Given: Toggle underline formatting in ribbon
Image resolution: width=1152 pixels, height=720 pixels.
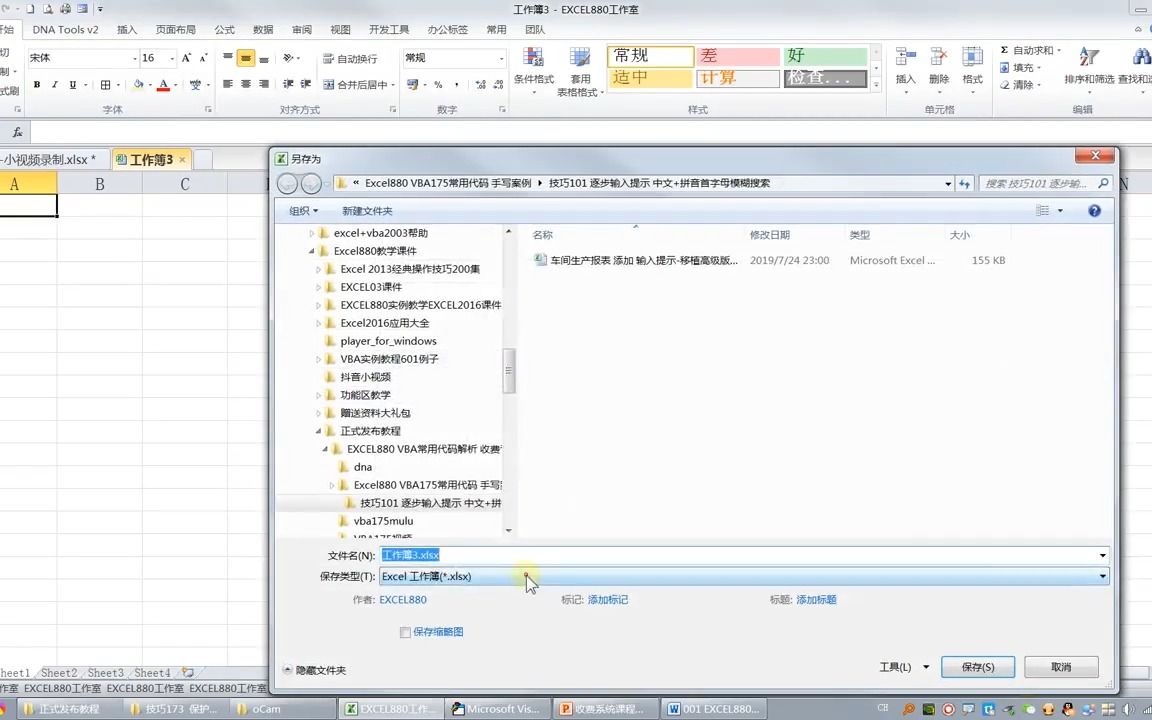Looking at the screenshot, I should click(72, 84).
